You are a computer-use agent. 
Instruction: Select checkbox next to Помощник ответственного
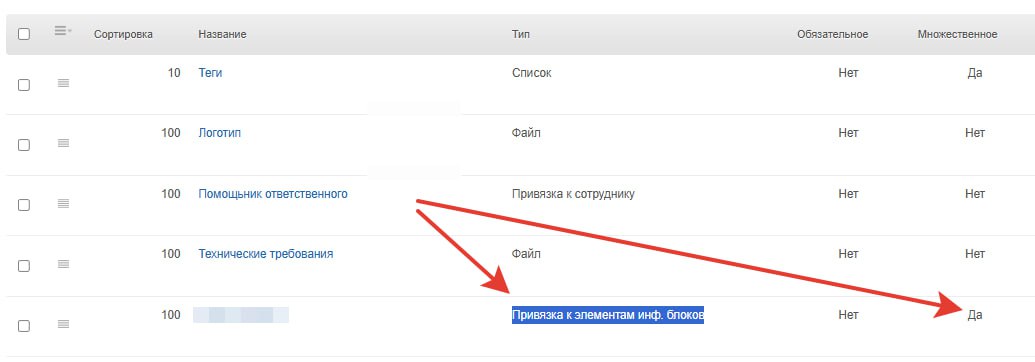(x=24, y=205)
